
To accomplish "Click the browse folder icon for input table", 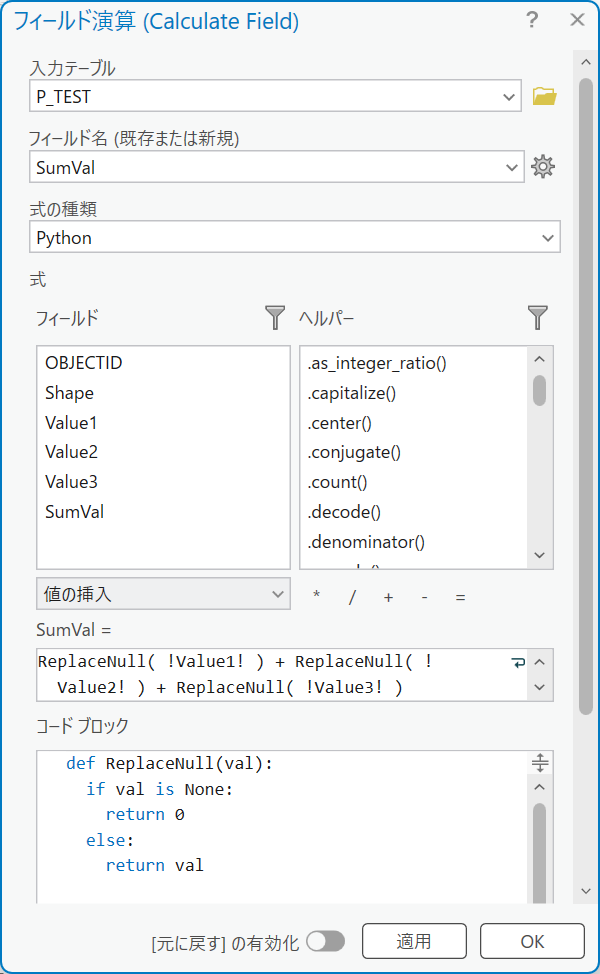I will [544, 96].
